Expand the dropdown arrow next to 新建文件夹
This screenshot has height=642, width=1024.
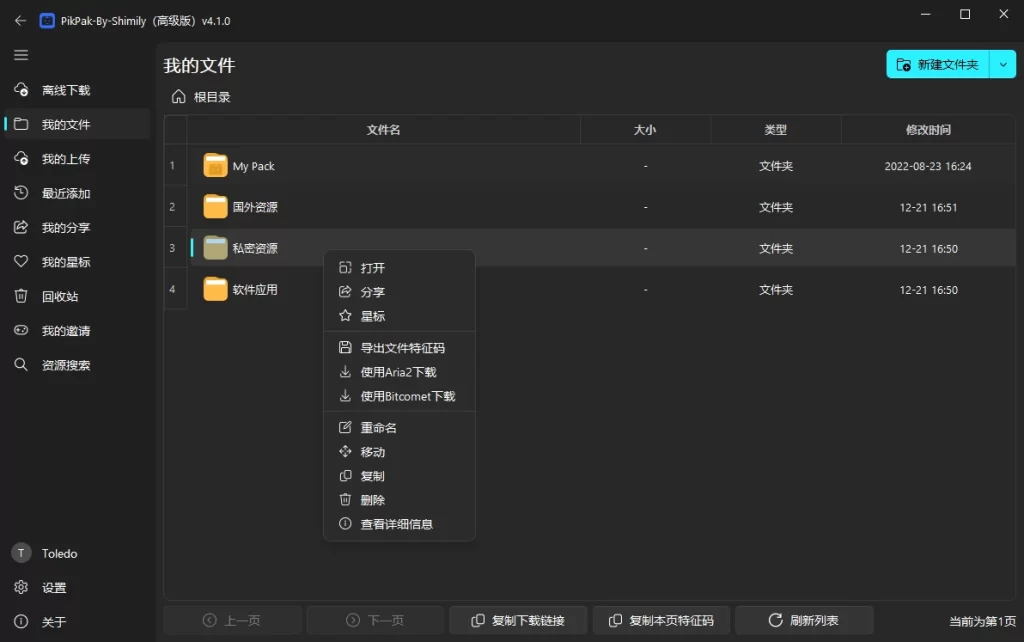(x=1002, y=64)
